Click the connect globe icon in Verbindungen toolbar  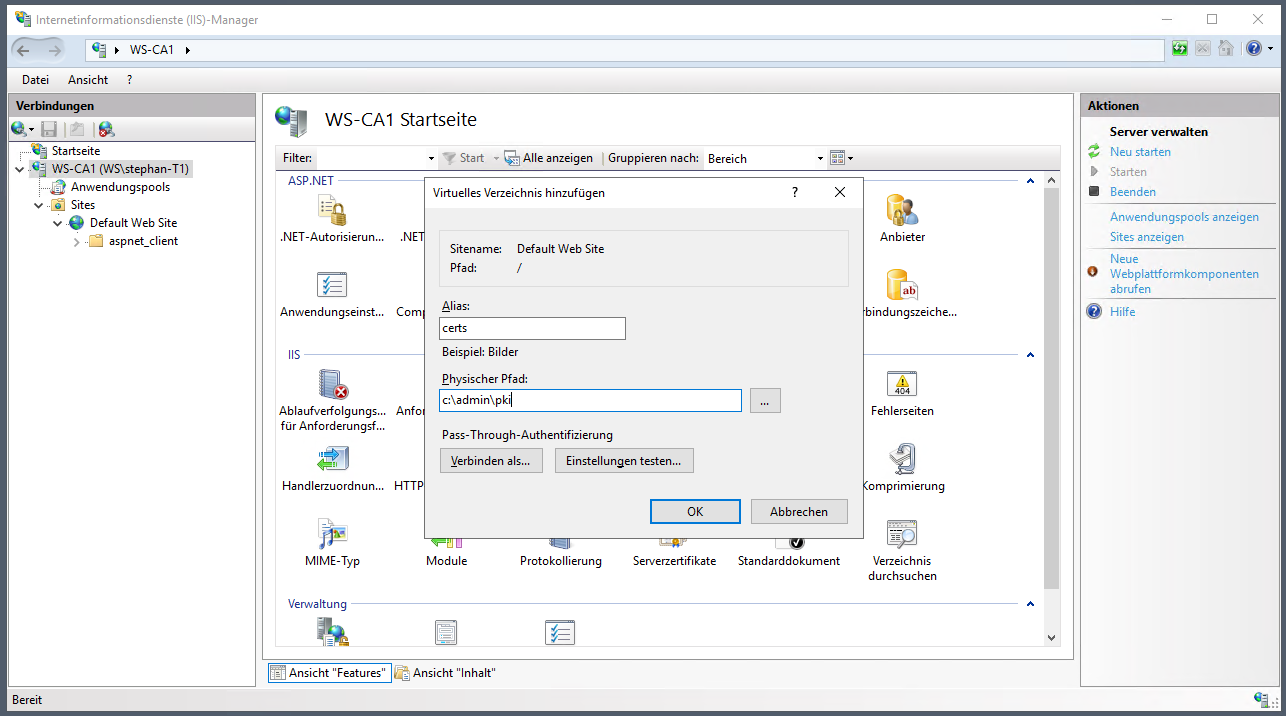(19, 129)
